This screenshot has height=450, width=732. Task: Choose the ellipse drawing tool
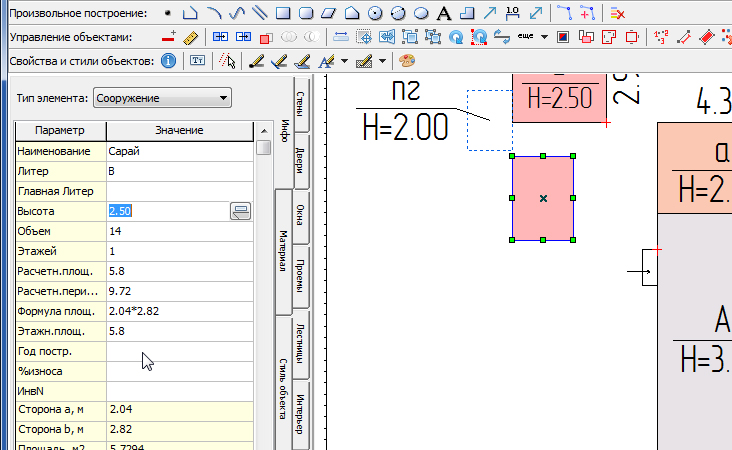(421, 13)
